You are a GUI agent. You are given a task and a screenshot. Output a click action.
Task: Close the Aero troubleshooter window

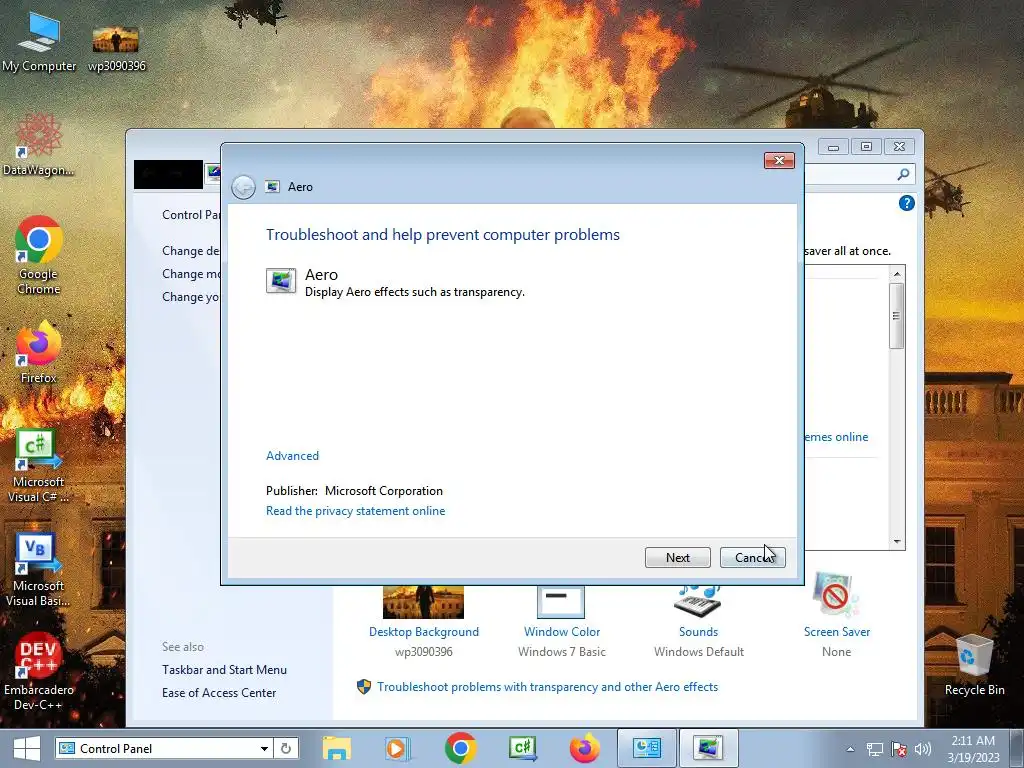[x=779, y=161]
